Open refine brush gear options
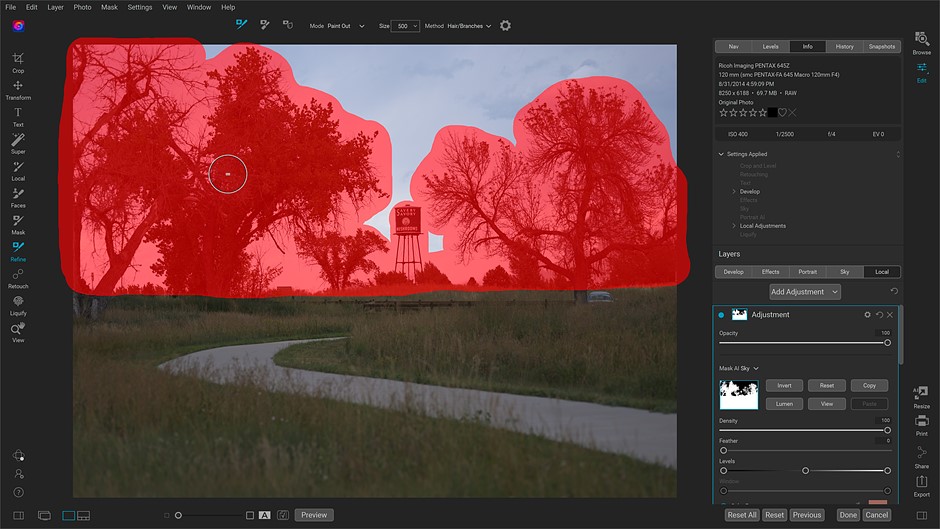Viewport: 940px width, 529px height. (x=505, y=26)
